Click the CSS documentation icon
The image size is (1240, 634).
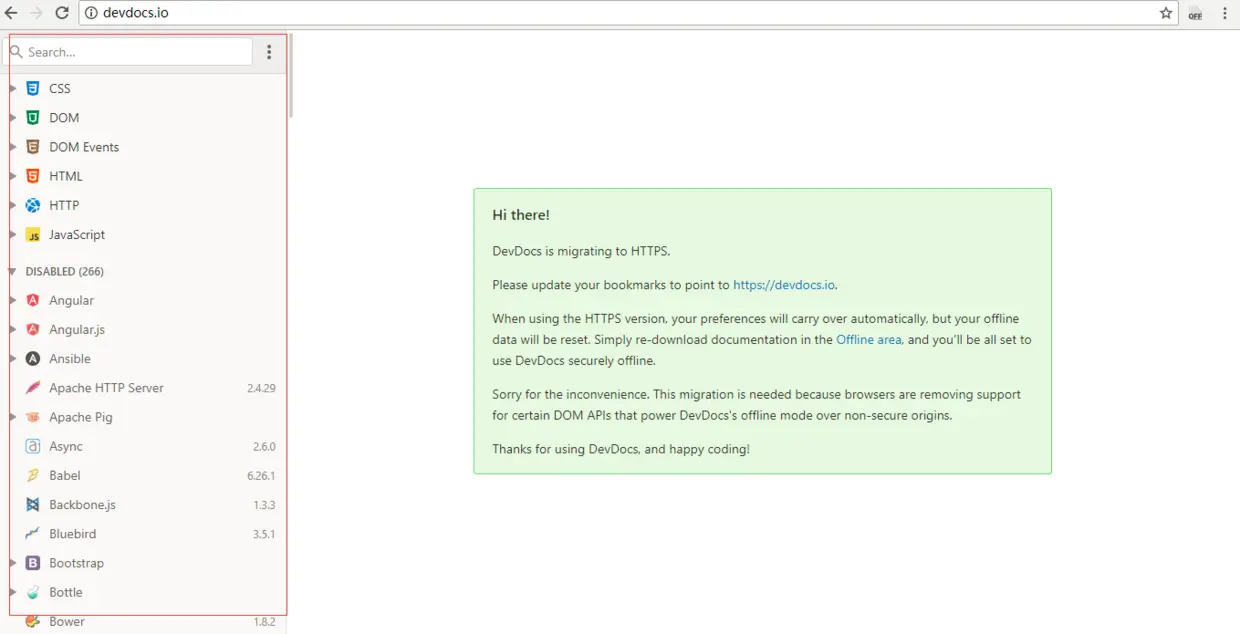pyautogui.click(x=33, y=88)
